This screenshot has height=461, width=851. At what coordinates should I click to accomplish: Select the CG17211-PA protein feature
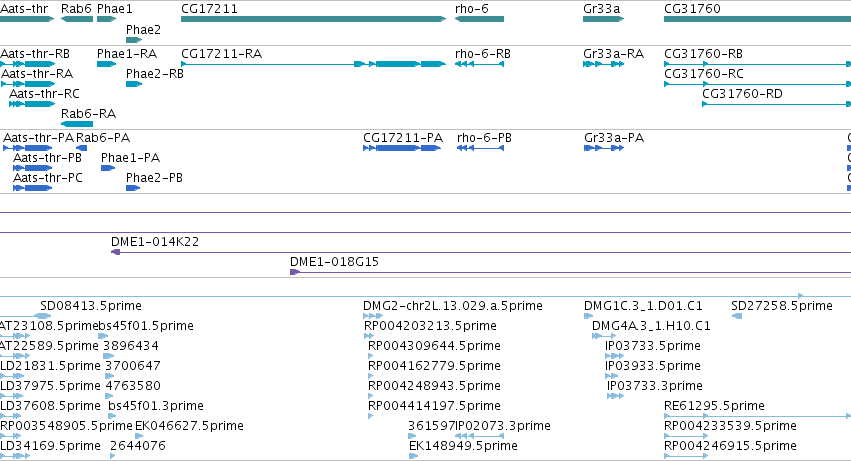click(402, 148)
